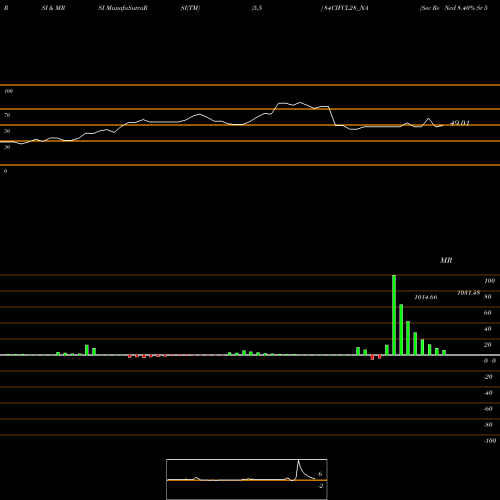Viewport: 500px width, 500px height.
Task: Open the mini overview chart thumbnail
Action: [247, 479]
